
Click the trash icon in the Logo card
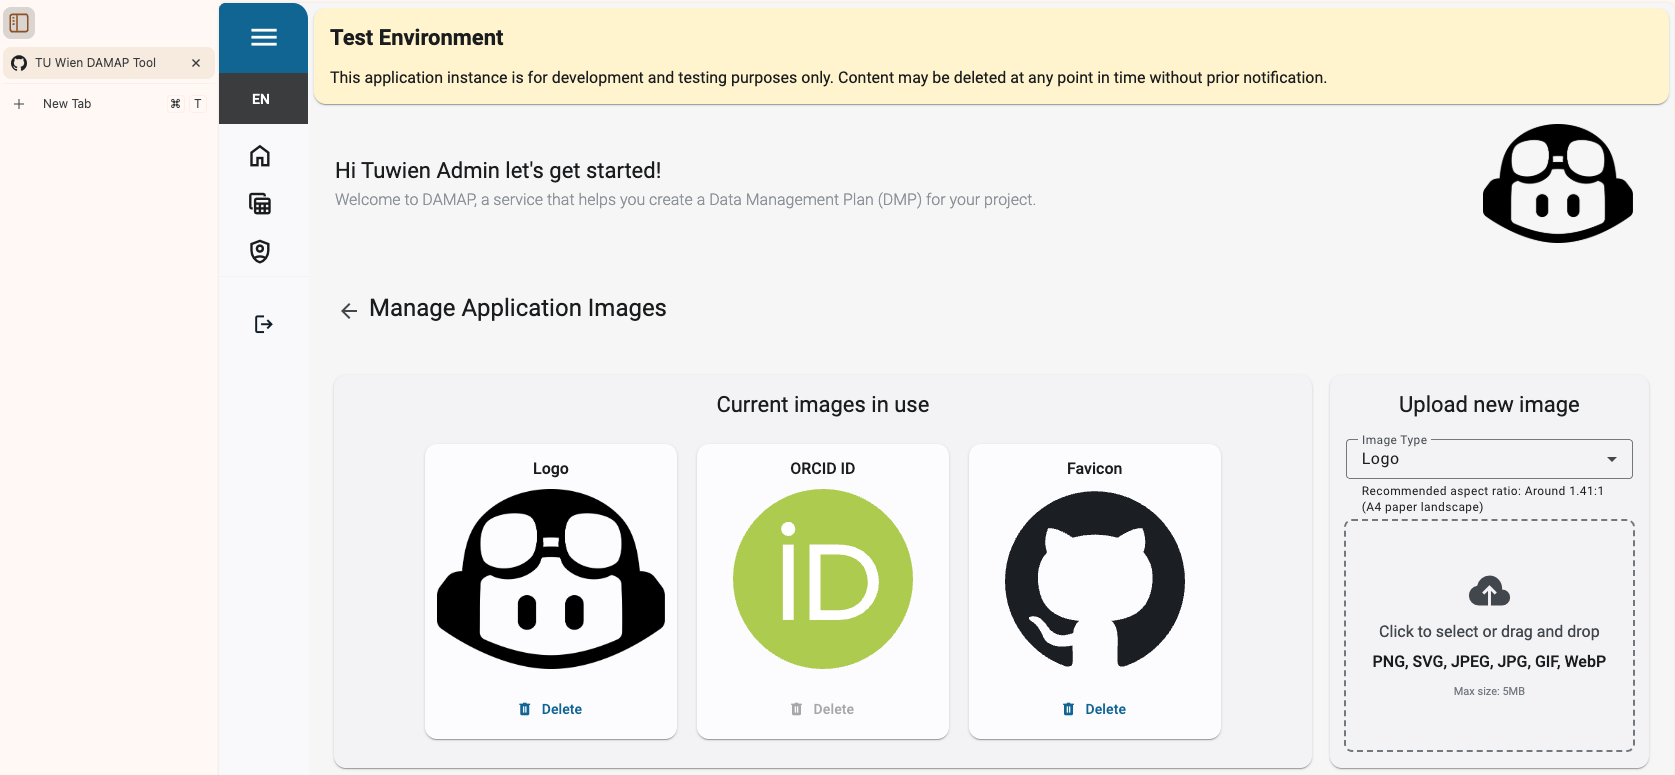coord(525,709)
